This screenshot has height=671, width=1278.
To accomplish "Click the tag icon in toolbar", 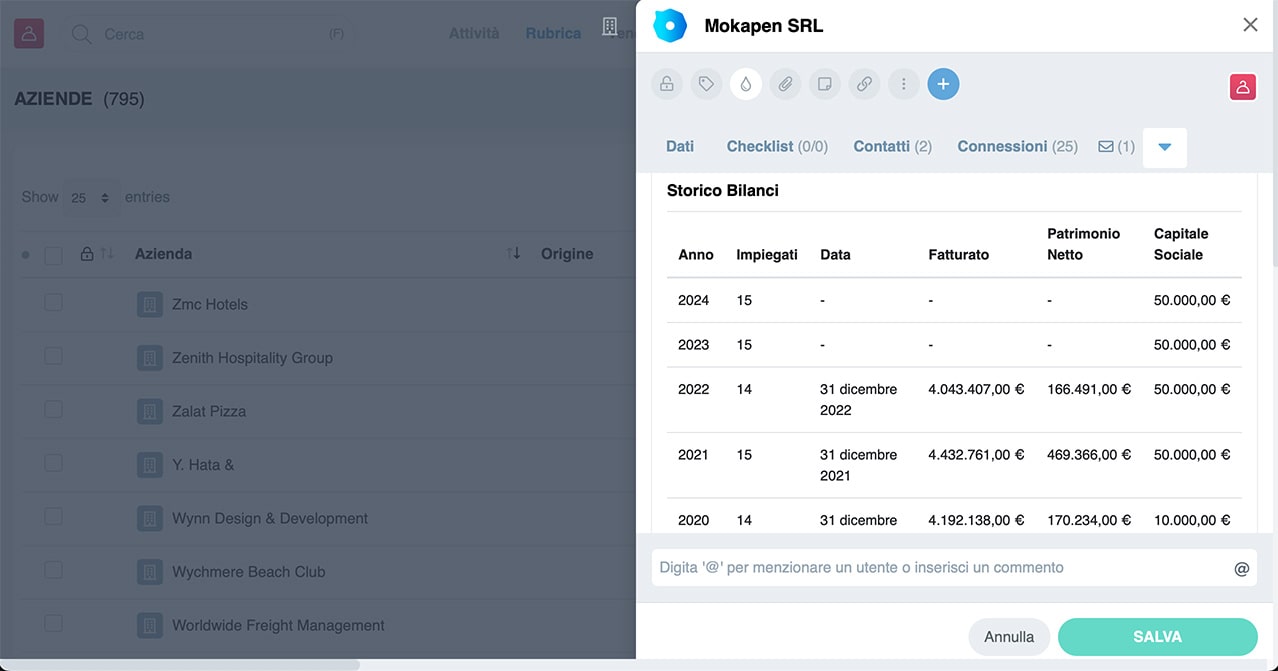I will coord(706,85).
